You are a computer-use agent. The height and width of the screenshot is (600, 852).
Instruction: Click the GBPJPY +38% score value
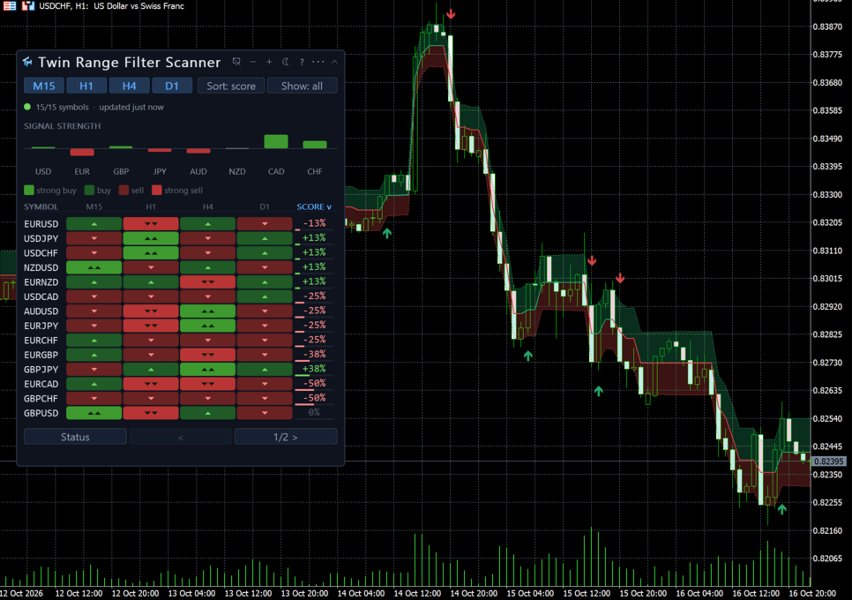(x=314, y=369)
